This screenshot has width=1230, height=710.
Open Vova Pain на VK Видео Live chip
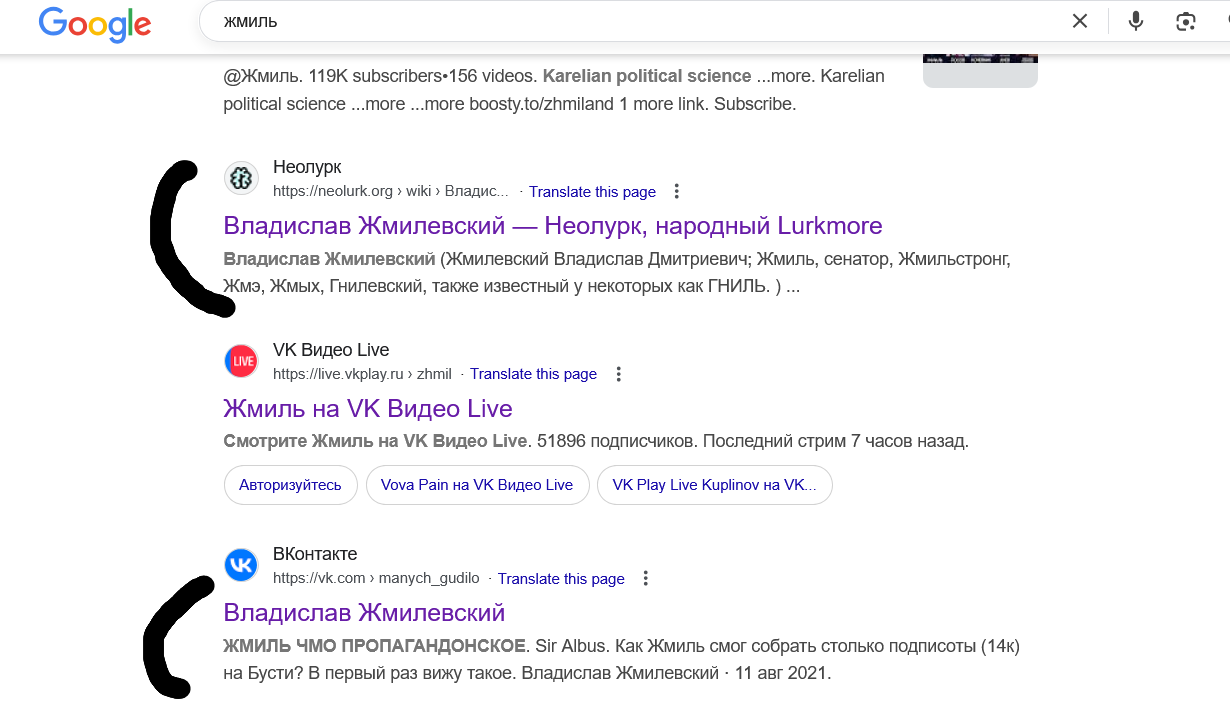[x=476, y=485]
